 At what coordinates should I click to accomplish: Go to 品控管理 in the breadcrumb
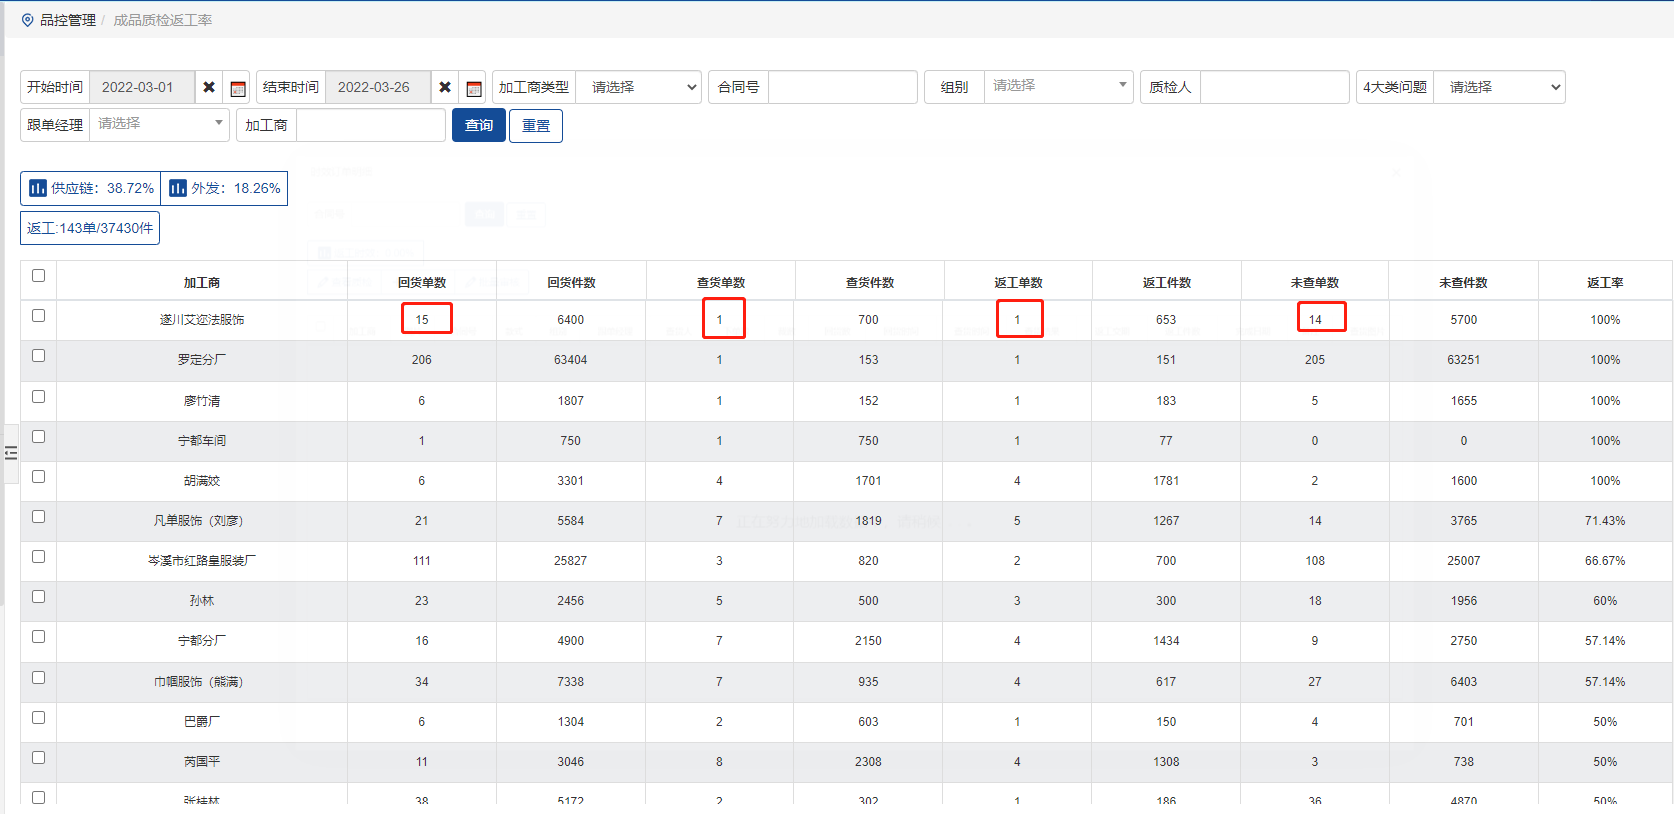click(68, 20)
